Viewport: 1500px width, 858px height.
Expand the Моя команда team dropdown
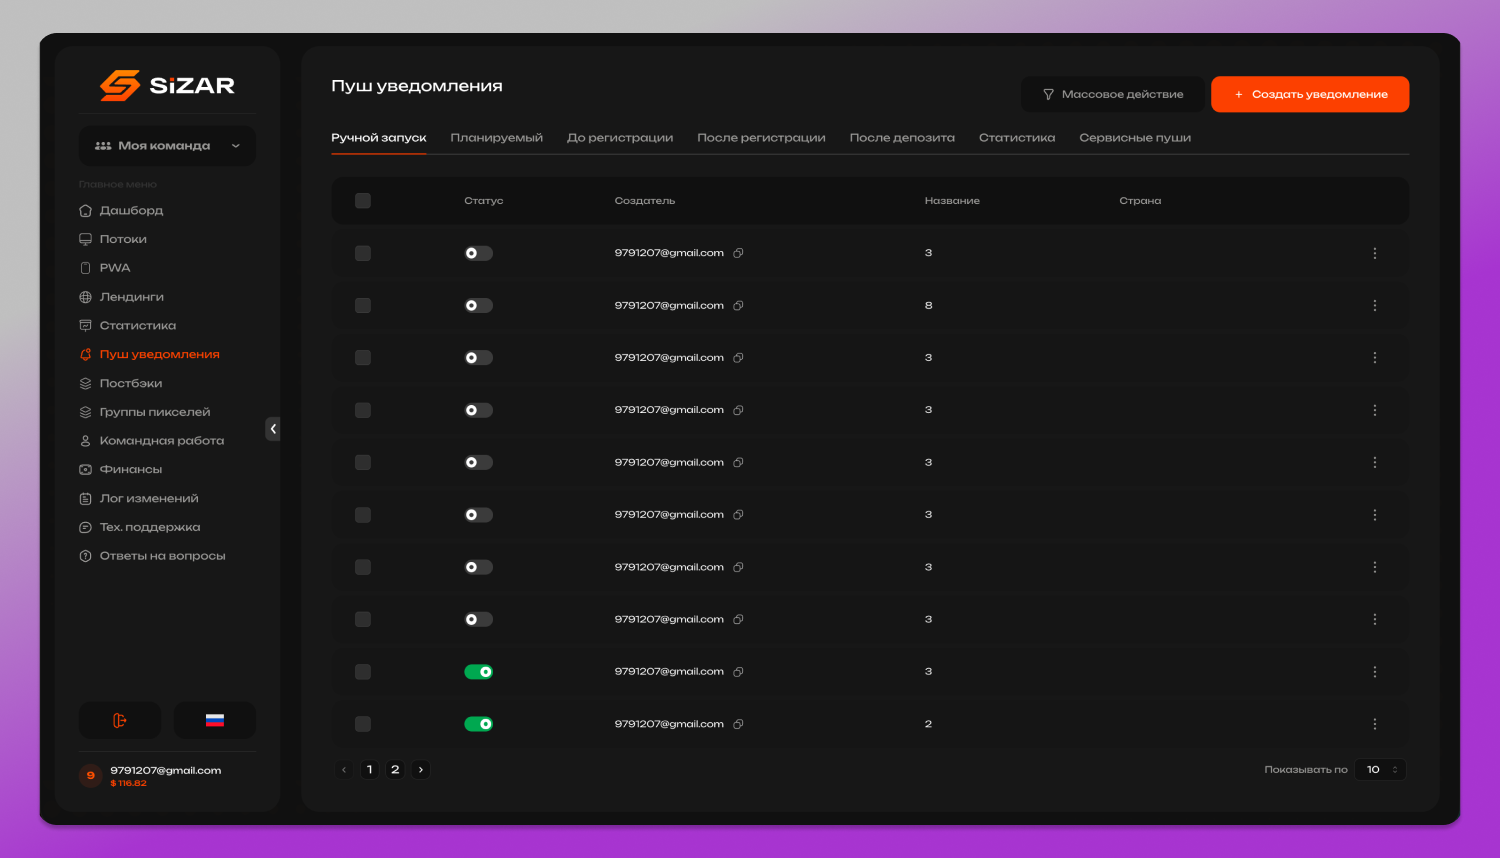click(167, 146)
